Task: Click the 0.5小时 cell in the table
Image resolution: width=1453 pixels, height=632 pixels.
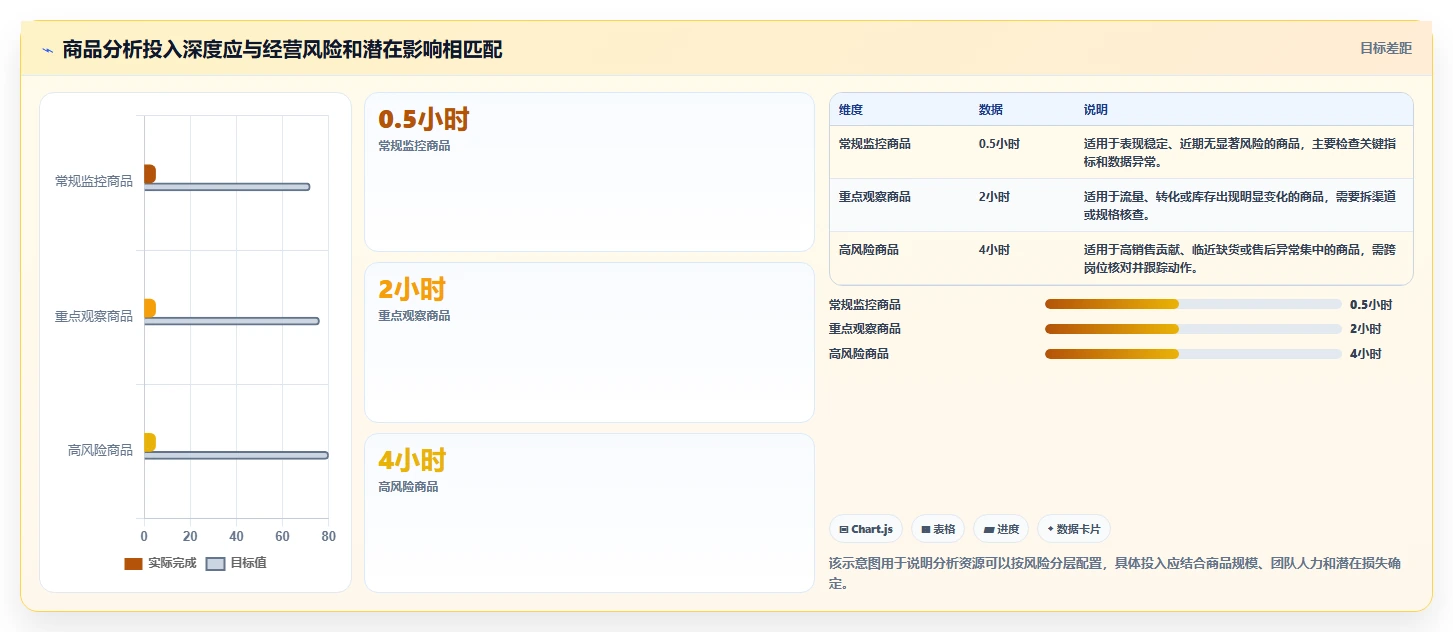Action: [x=999, y=144]
